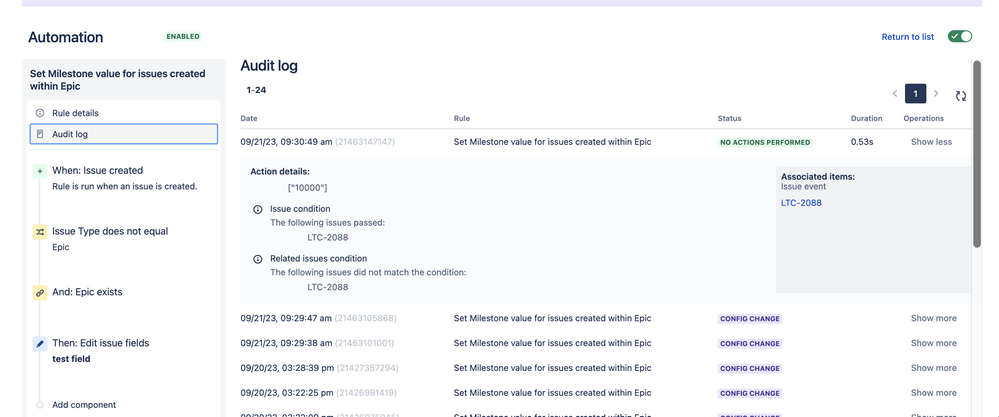Image resolution: width=999 pixels, height=417 pixels.
Task: Click the 1-24 results count
Action: pyautogui.click(x=256, y=90)
